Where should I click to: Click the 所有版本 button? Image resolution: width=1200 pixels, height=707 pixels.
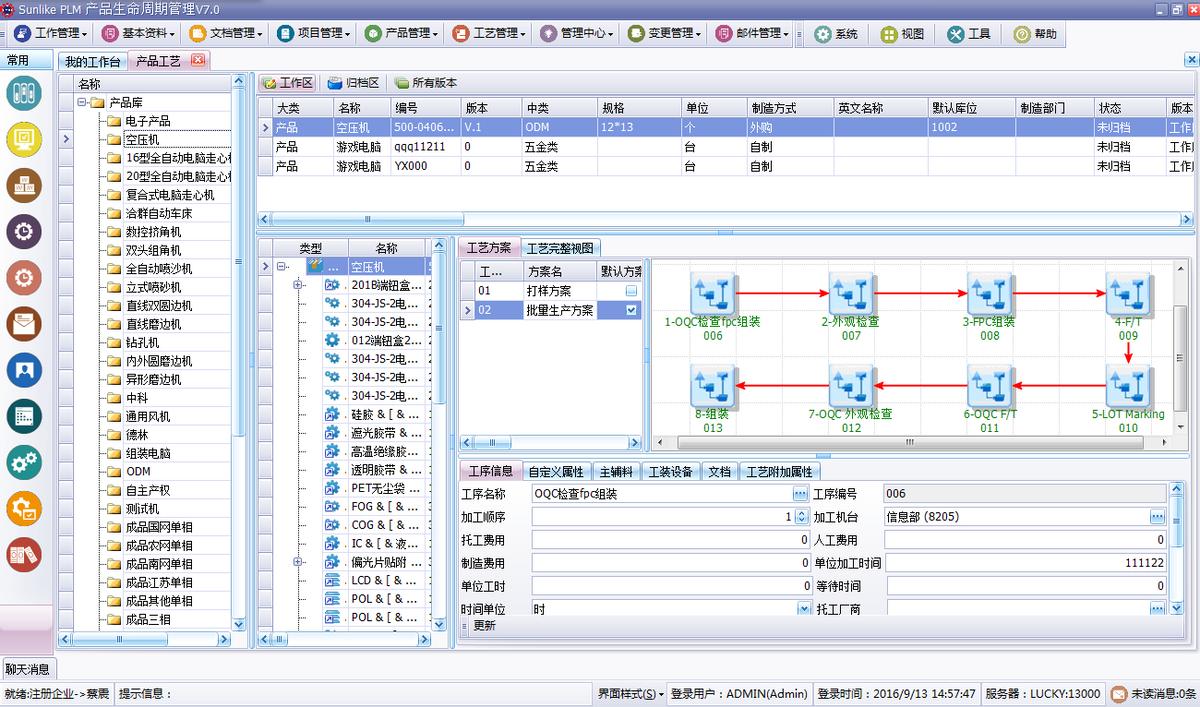click(x=426, y=83)
